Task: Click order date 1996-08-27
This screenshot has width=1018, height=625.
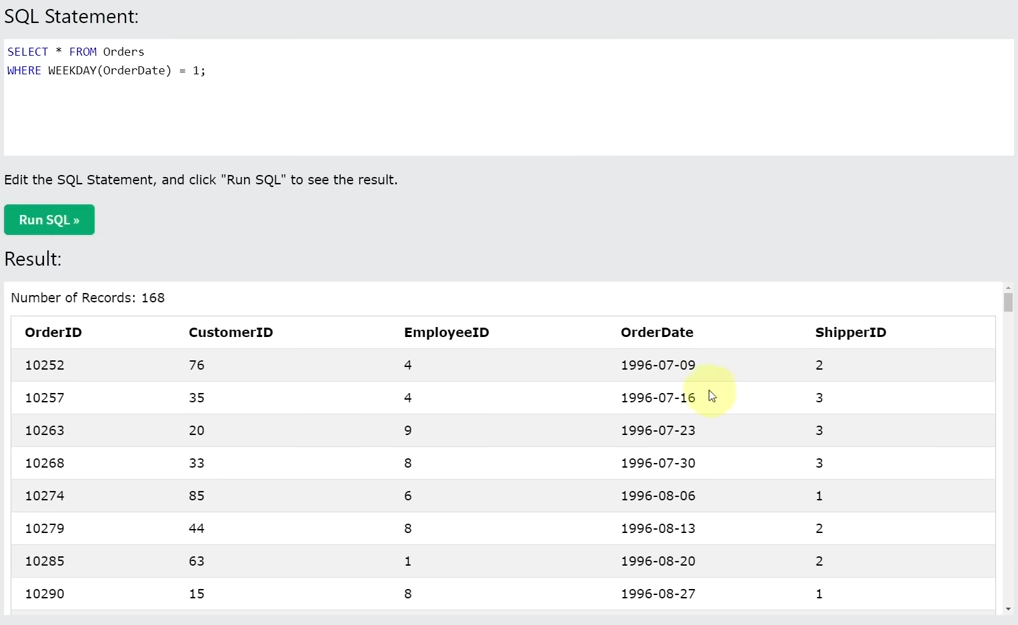Action: pos(658,594)
